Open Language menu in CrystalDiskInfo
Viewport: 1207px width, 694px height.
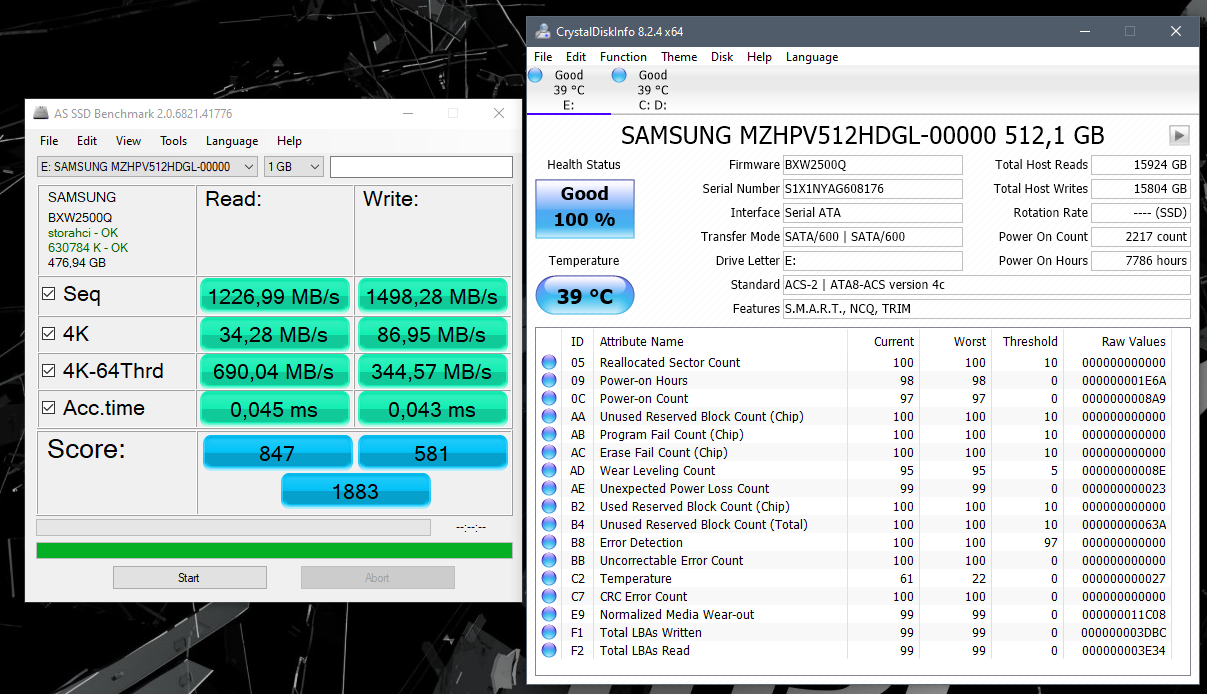pyautogui.click(x=812, y=57)
